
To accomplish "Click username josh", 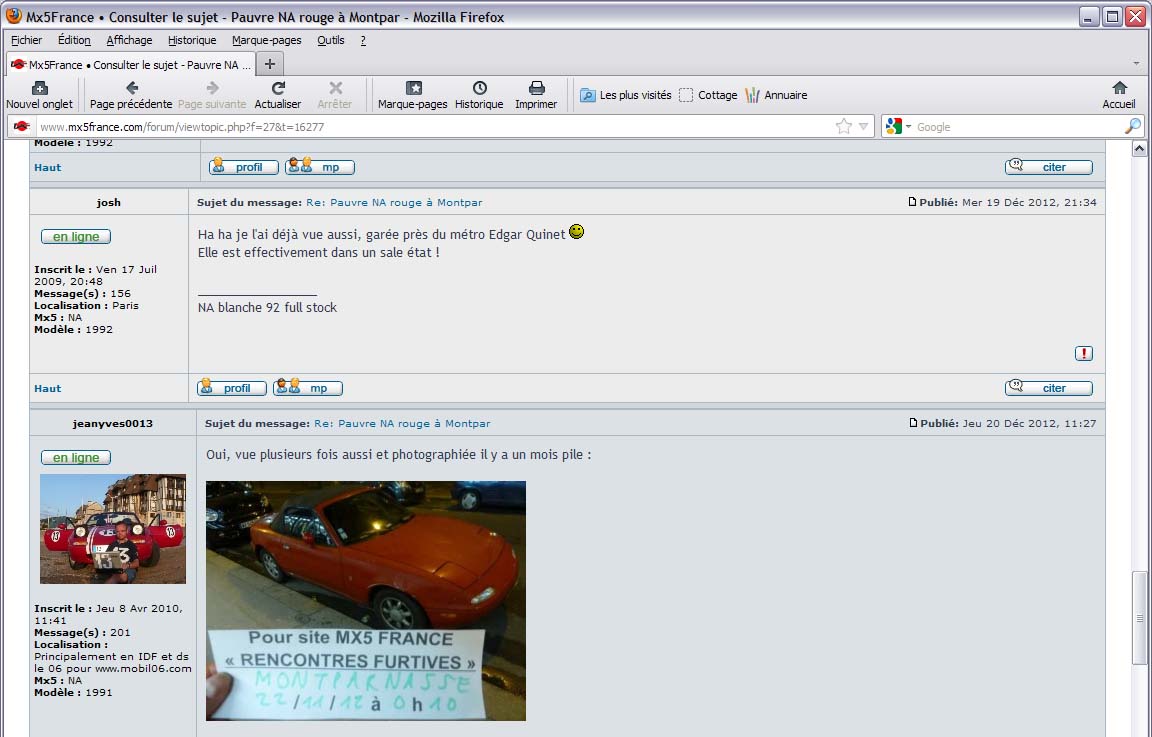I will point(109,202).
